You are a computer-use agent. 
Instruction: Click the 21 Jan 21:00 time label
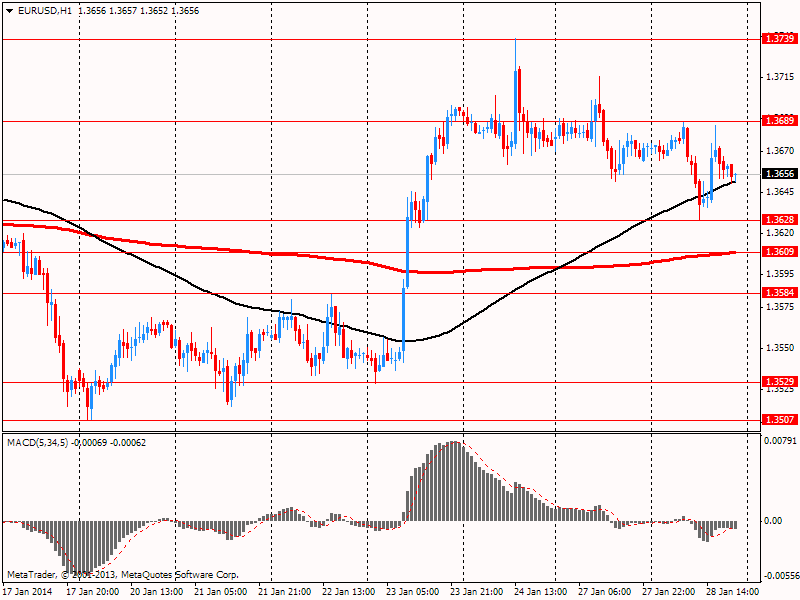285,592
